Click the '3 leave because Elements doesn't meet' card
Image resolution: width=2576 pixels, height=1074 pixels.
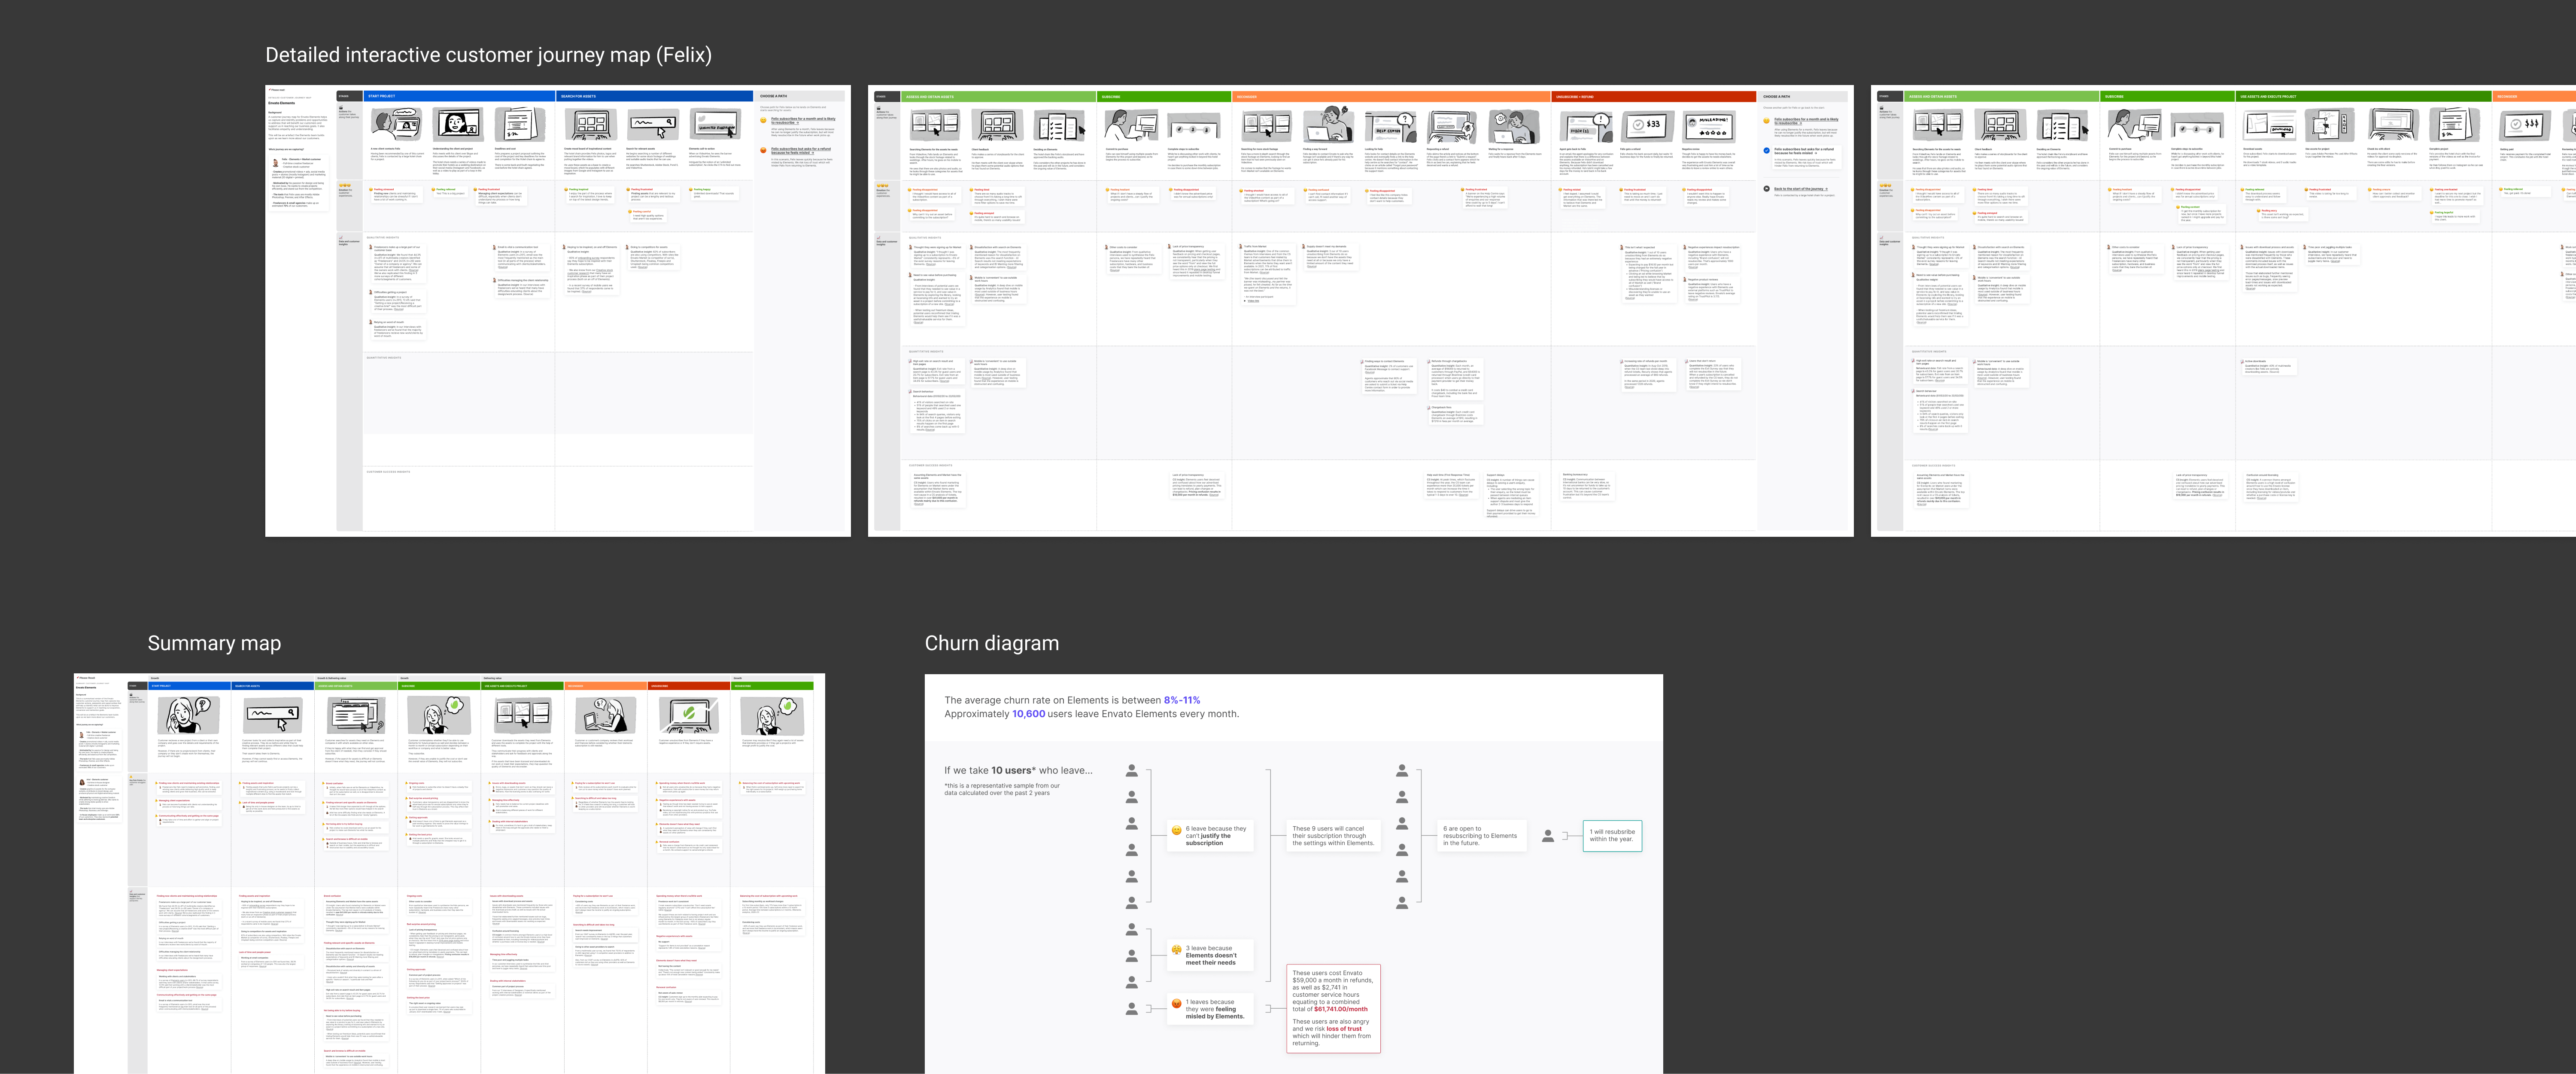pos(1210,955)
